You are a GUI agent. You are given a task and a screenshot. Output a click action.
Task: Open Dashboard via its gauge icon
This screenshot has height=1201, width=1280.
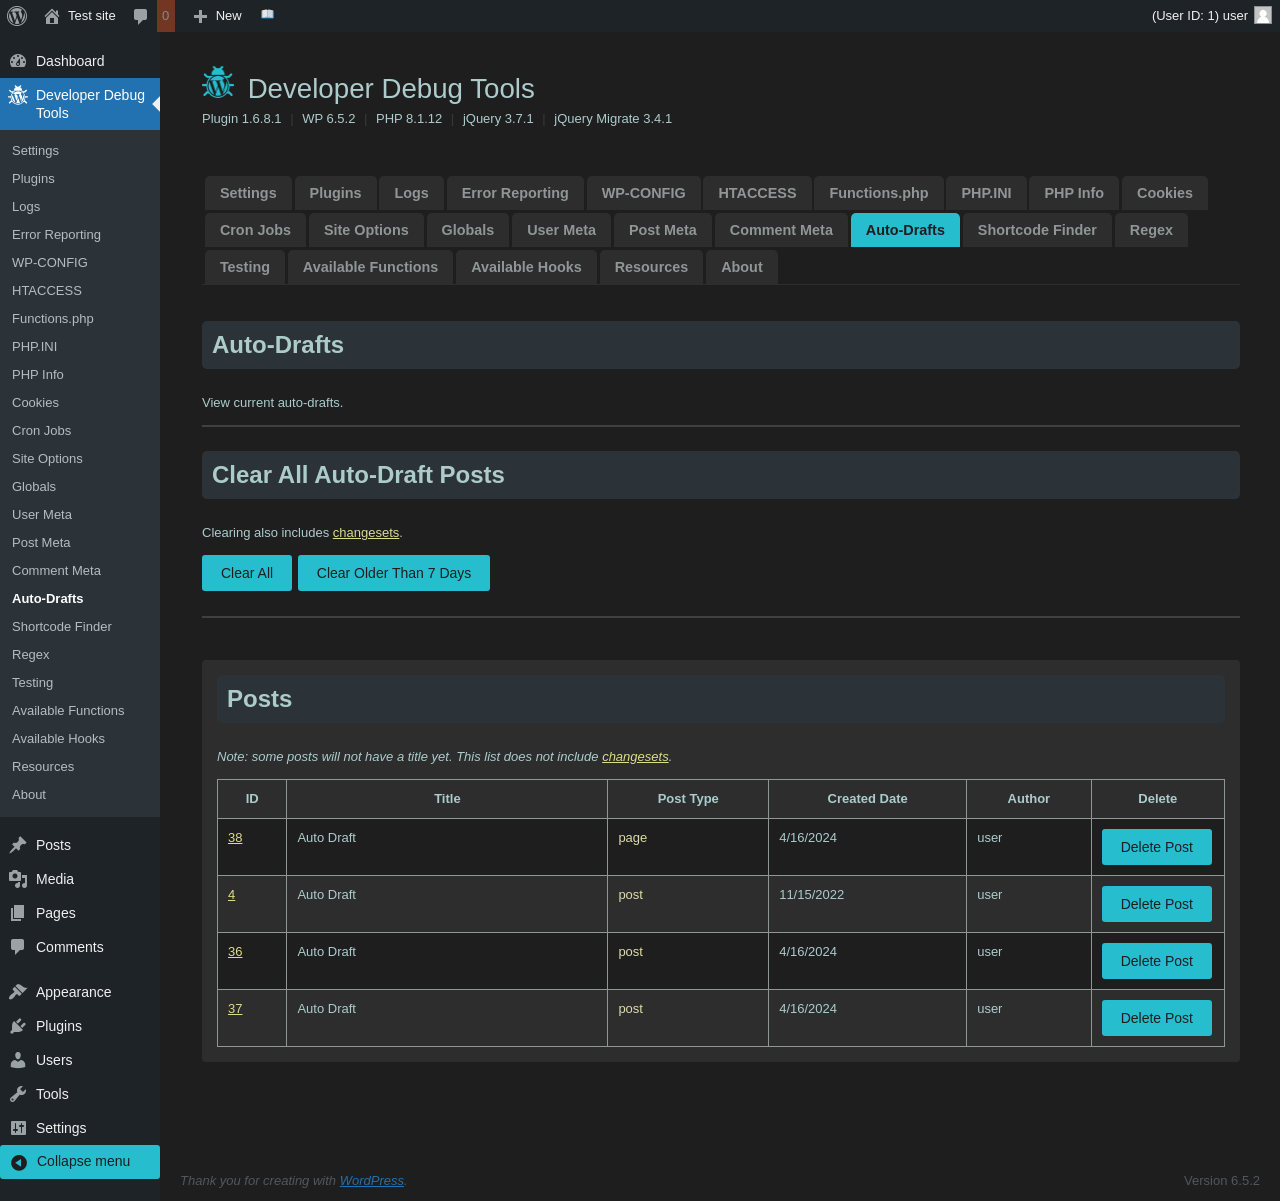tap(18, 61)
